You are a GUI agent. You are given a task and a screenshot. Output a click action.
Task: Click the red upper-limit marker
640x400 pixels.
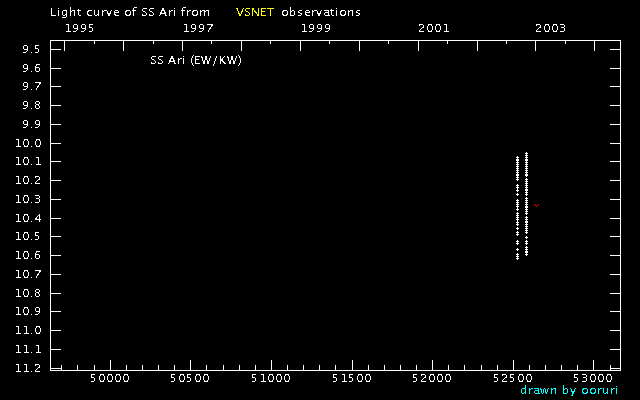[537, 205]
